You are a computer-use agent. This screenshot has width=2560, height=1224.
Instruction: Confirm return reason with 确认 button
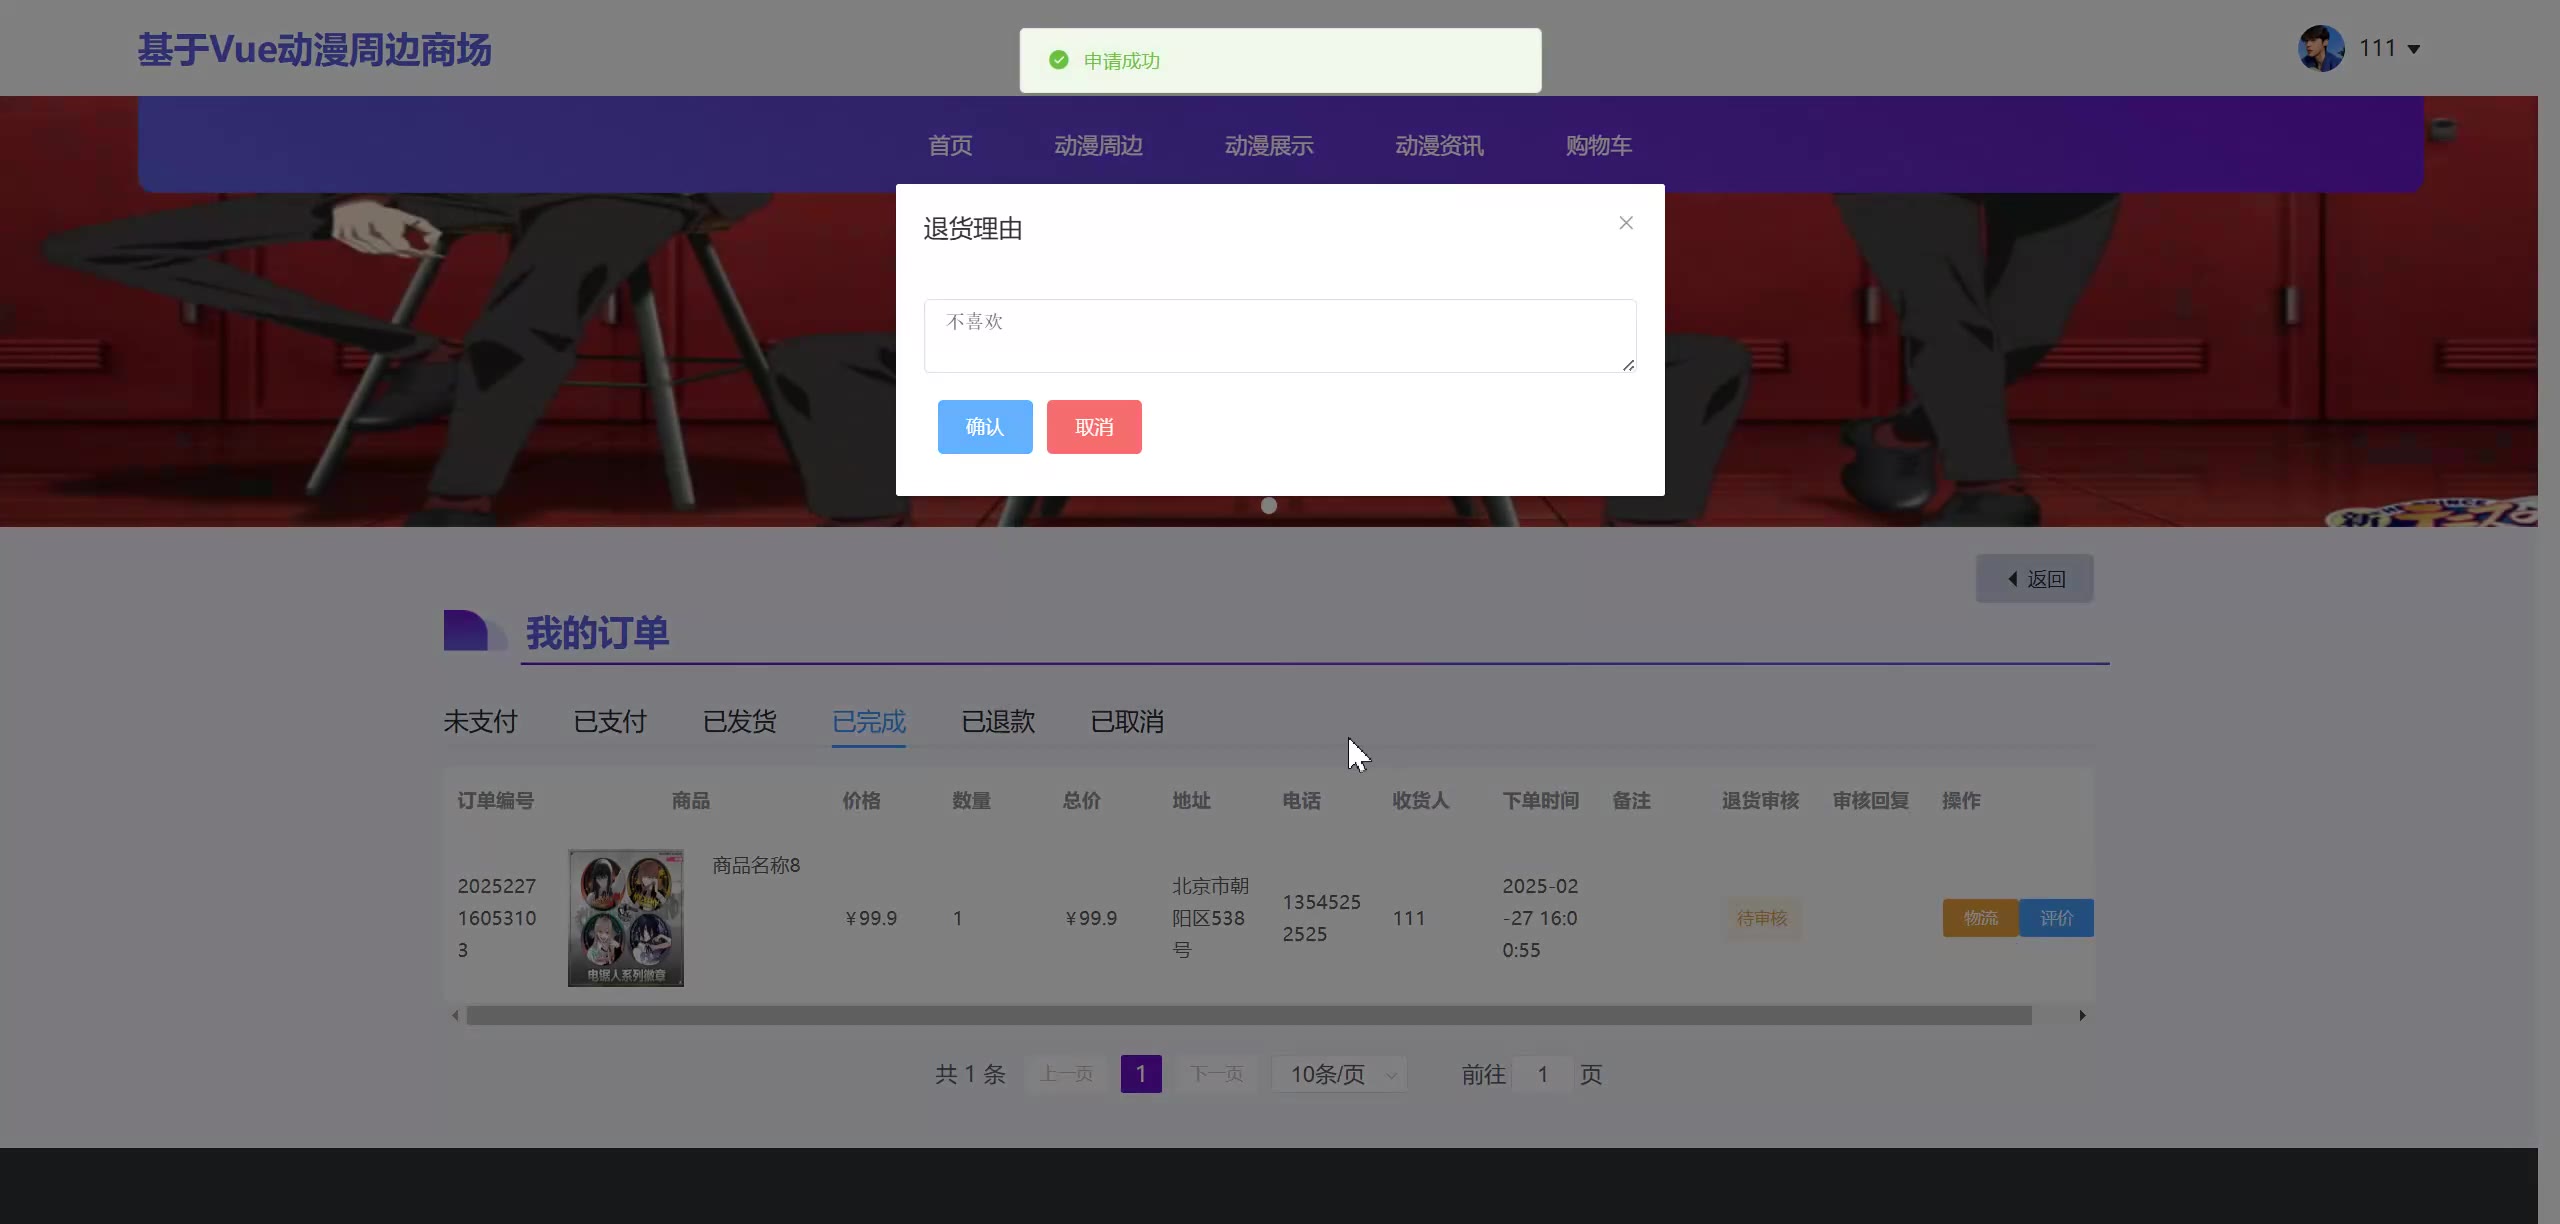984,427
